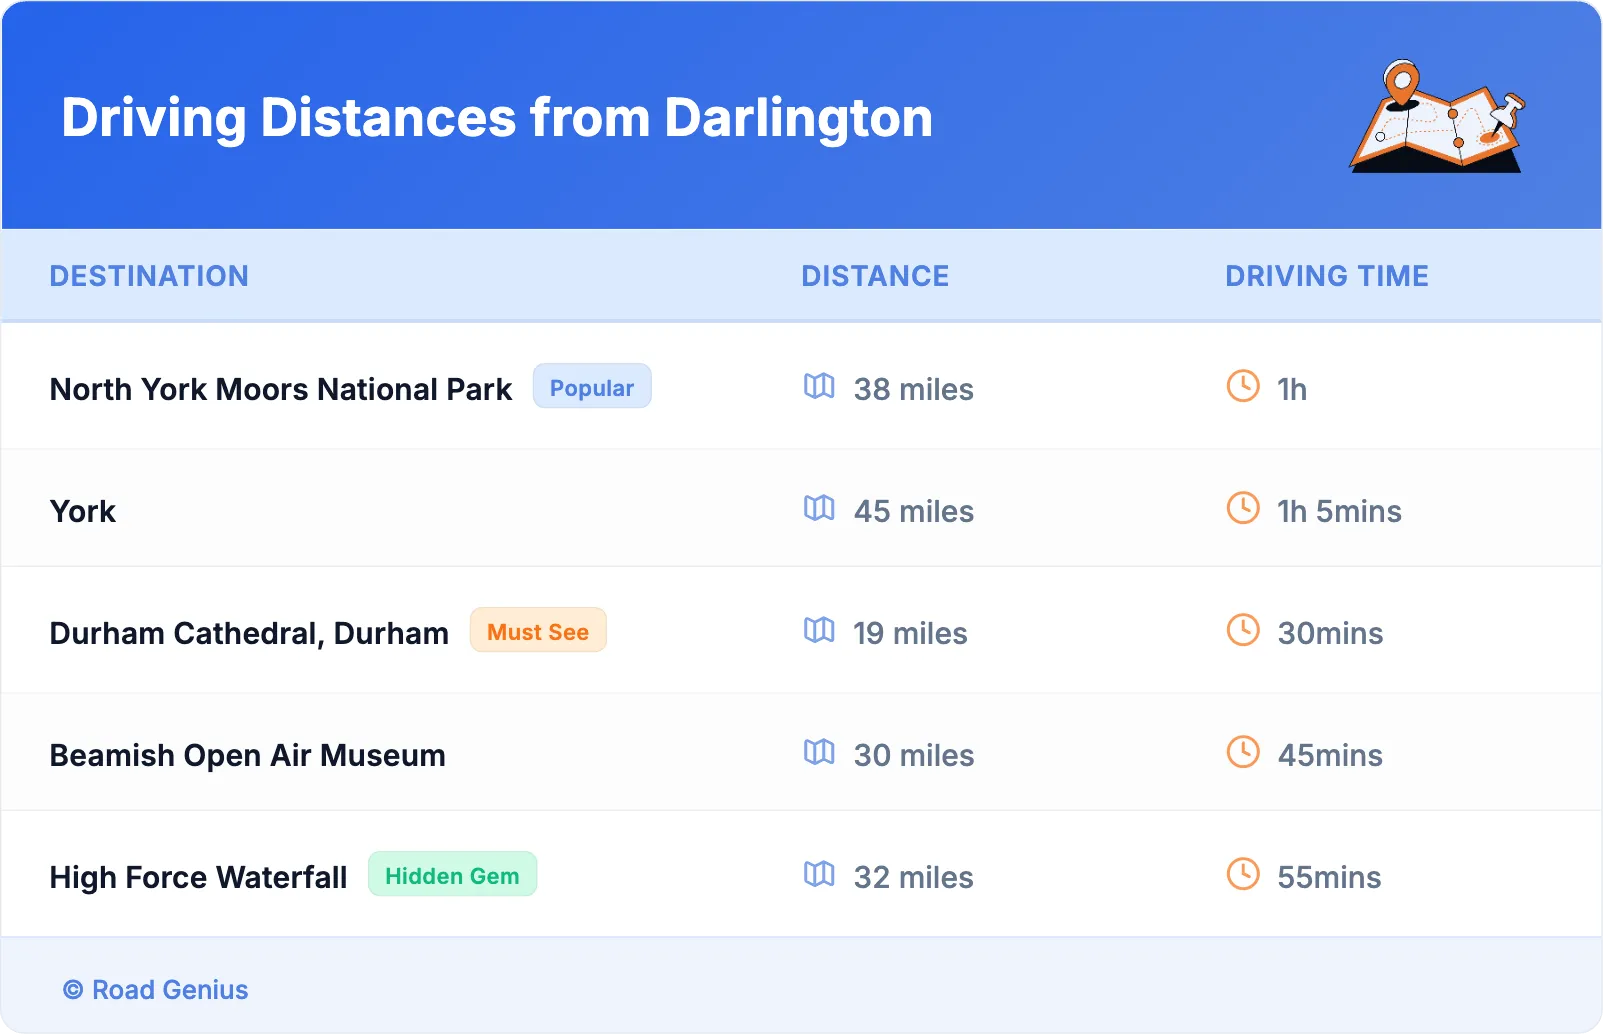Click the map icon beside 19 miles

(819, 630)
